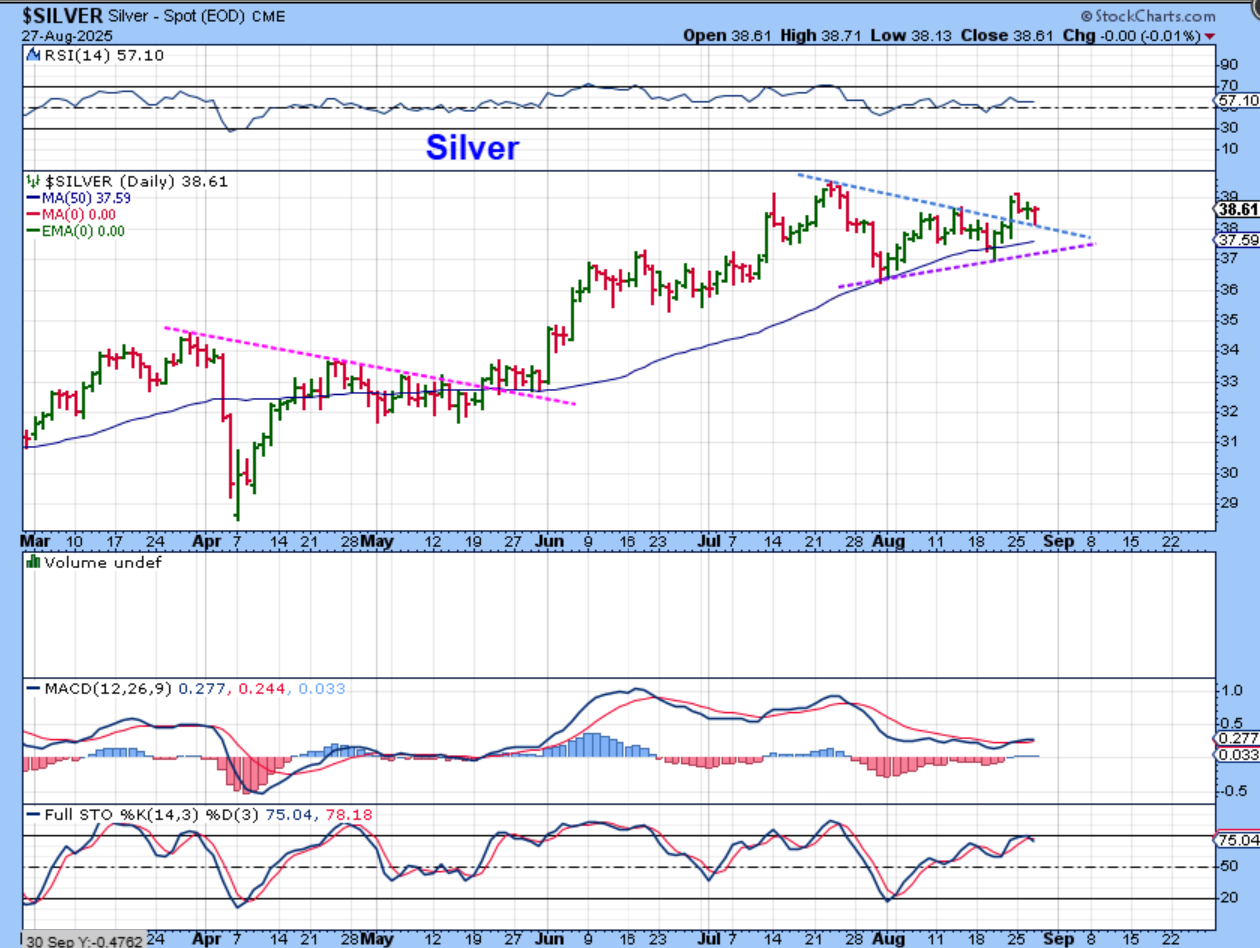Click the blue Silver chart annotation text

(472, 148)
